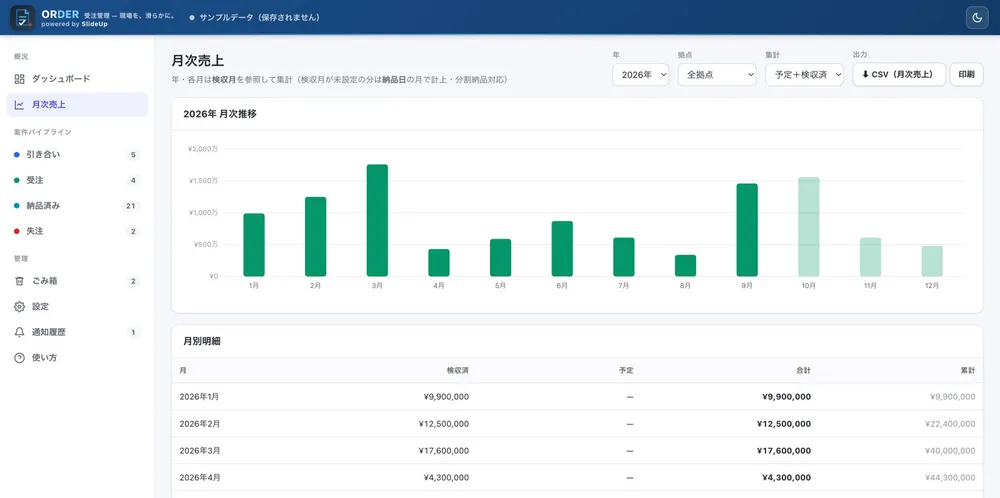Click the ORDER app logo icon

(x=22, y=17)
